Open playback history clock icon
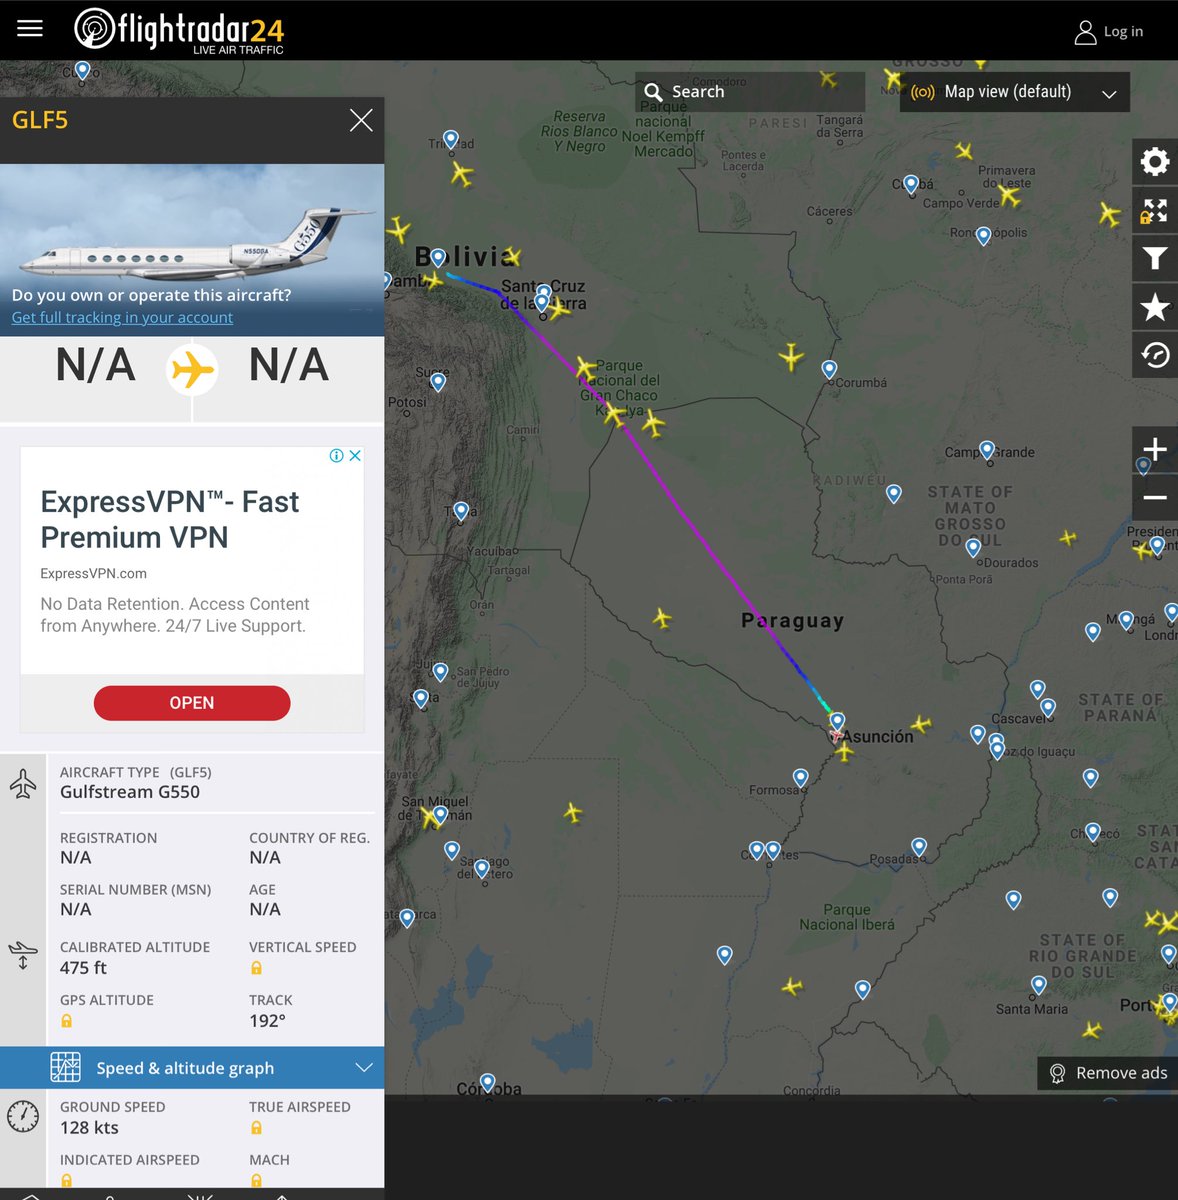Image resolution: width=1178 pixels, height=1200 pixels. 1155,355
